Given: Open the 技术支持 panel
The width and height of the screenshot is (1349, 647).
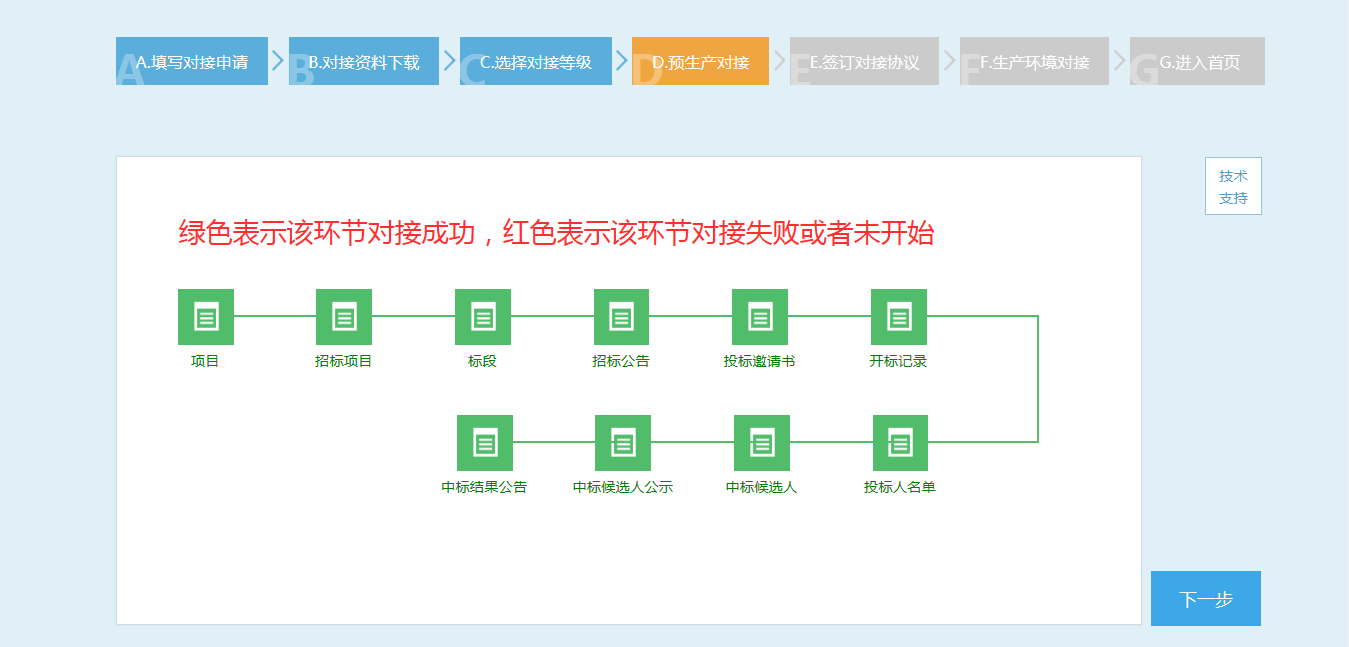Looking at the screenshot, I should coord(1233,185).
